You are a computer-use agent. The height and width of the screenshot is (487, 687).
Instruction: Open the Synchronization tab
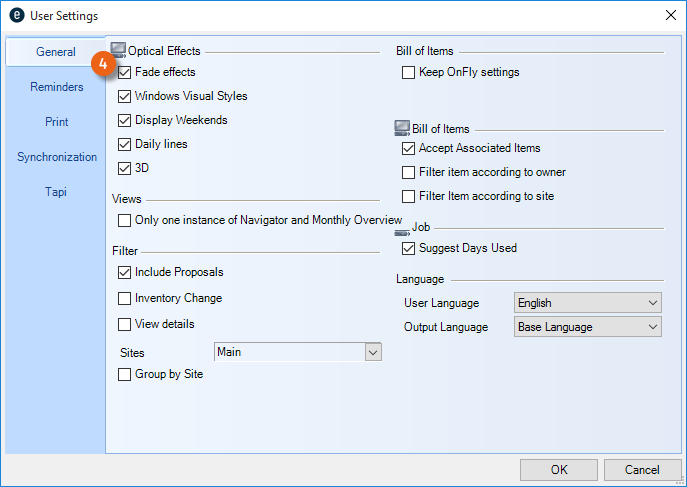point(56,157)
